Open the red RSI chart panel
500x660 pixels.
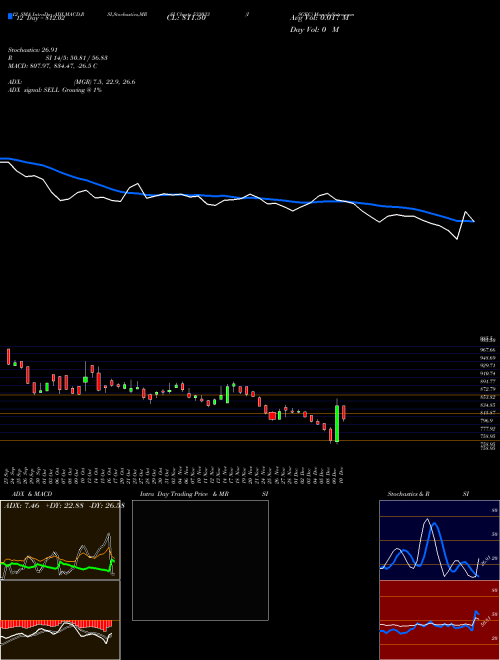[x=439, y=620]
